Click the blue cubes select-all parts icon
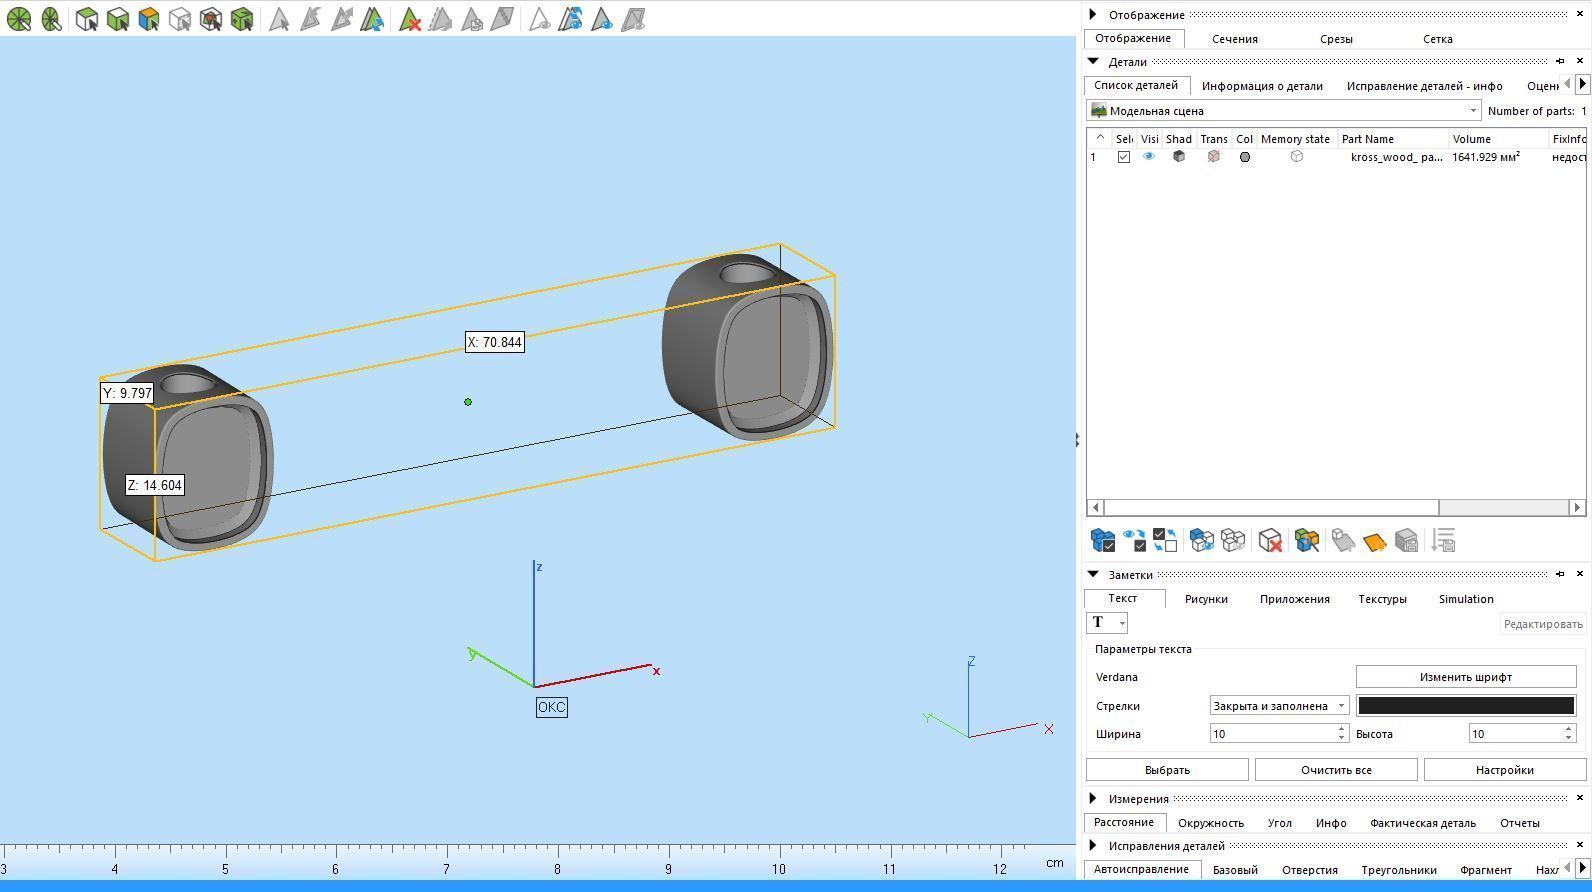The image size is (1592, 892). (1103, 541)
